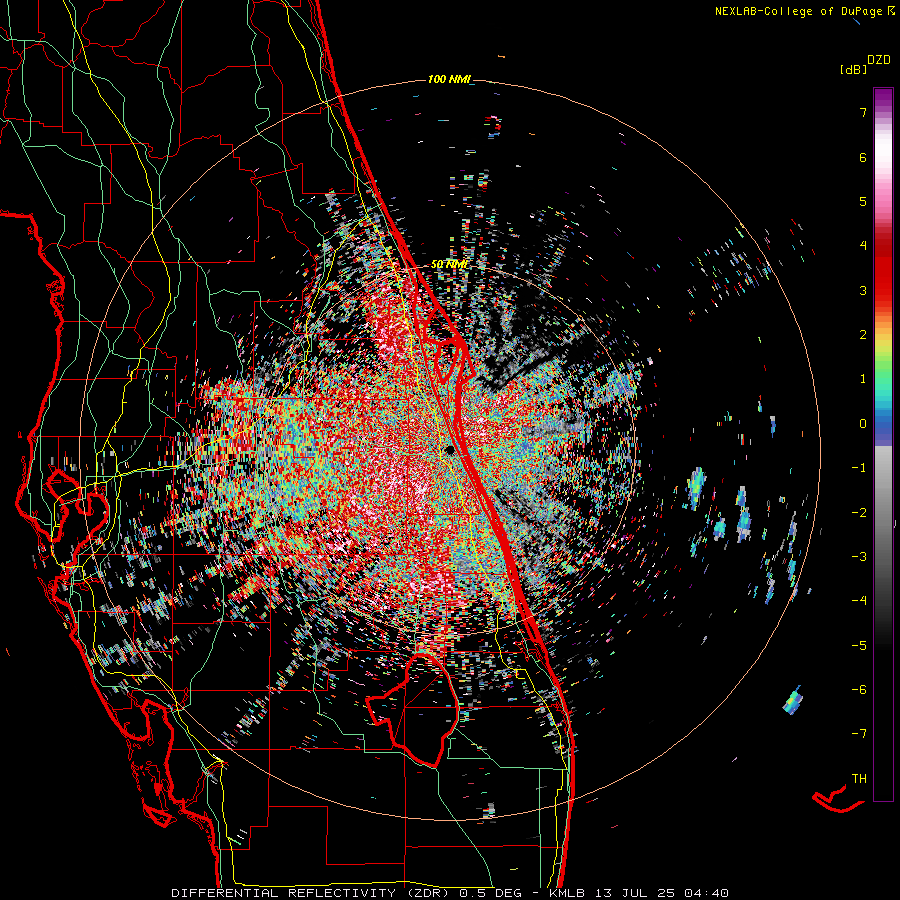Click the 100 NMI range ring label

449,79
